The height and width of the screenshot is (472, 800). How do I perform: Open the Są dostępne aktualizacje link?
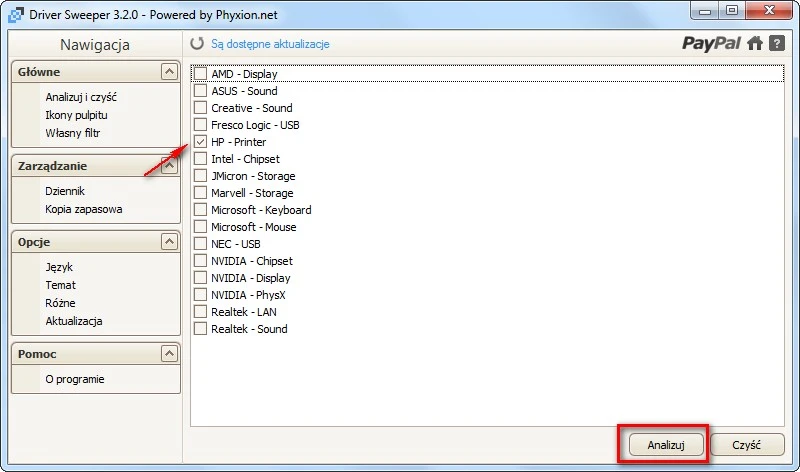click(270, 44)
